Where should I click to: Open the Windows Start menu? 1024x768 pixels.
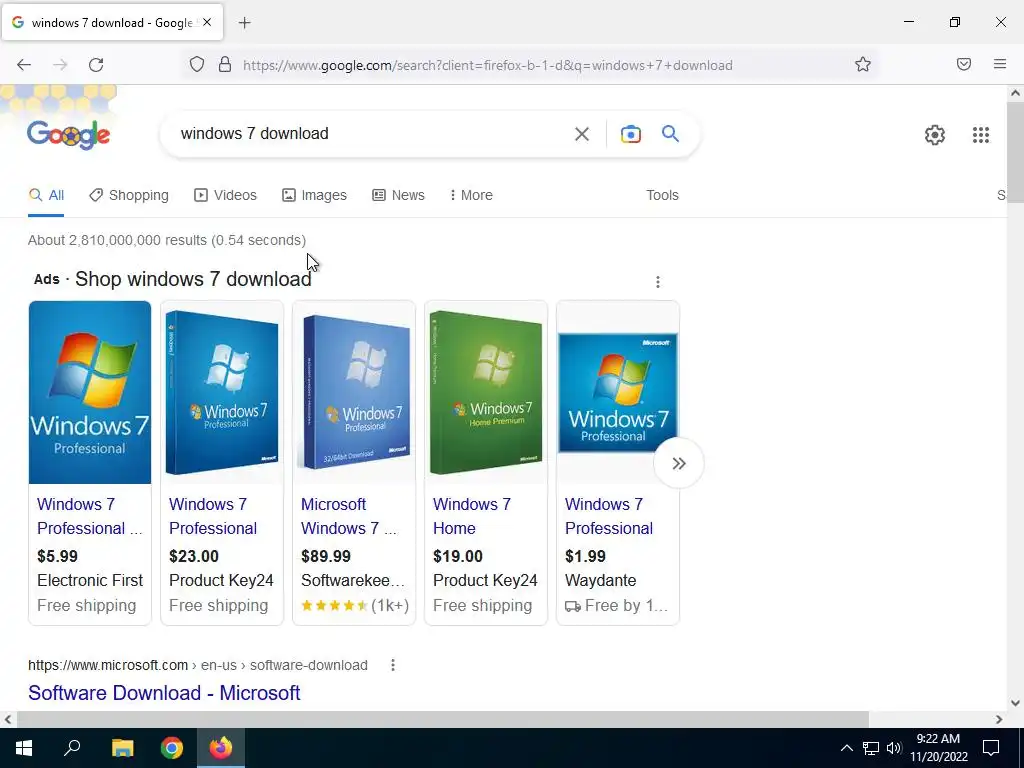pyautogui.click(x=24, y=748)
